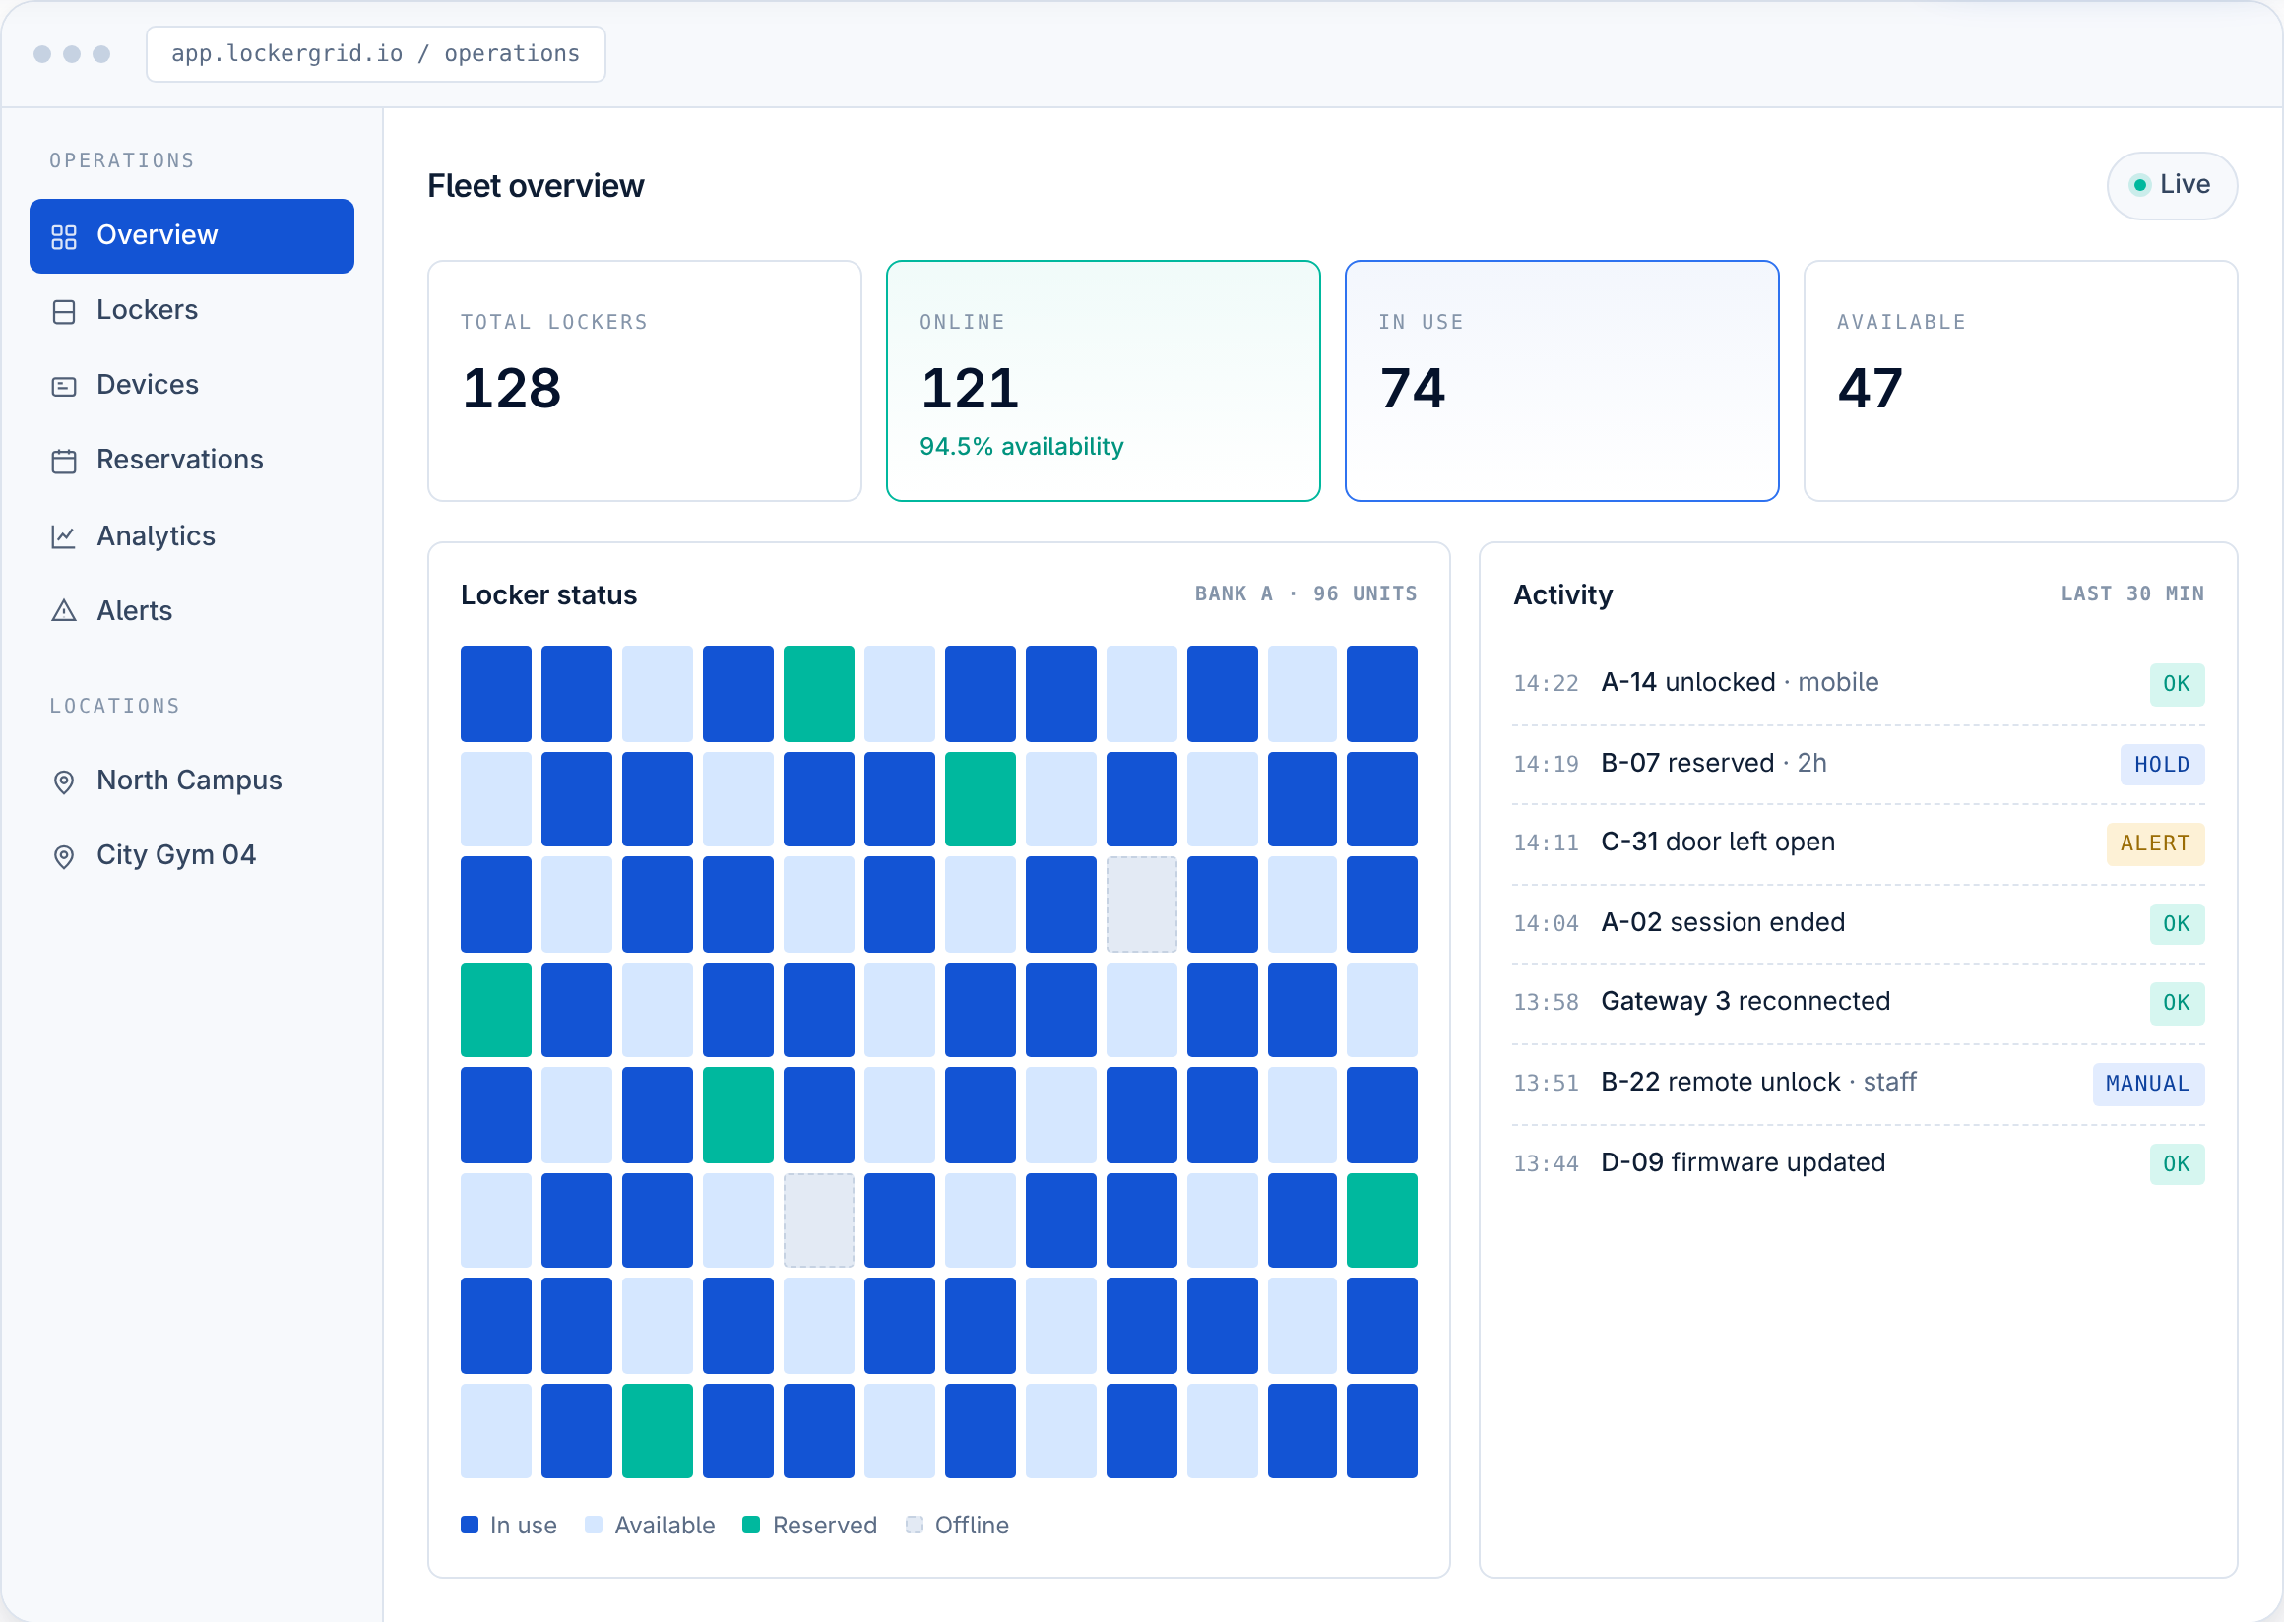Open the Online 121 card

tap(1103, 381)
